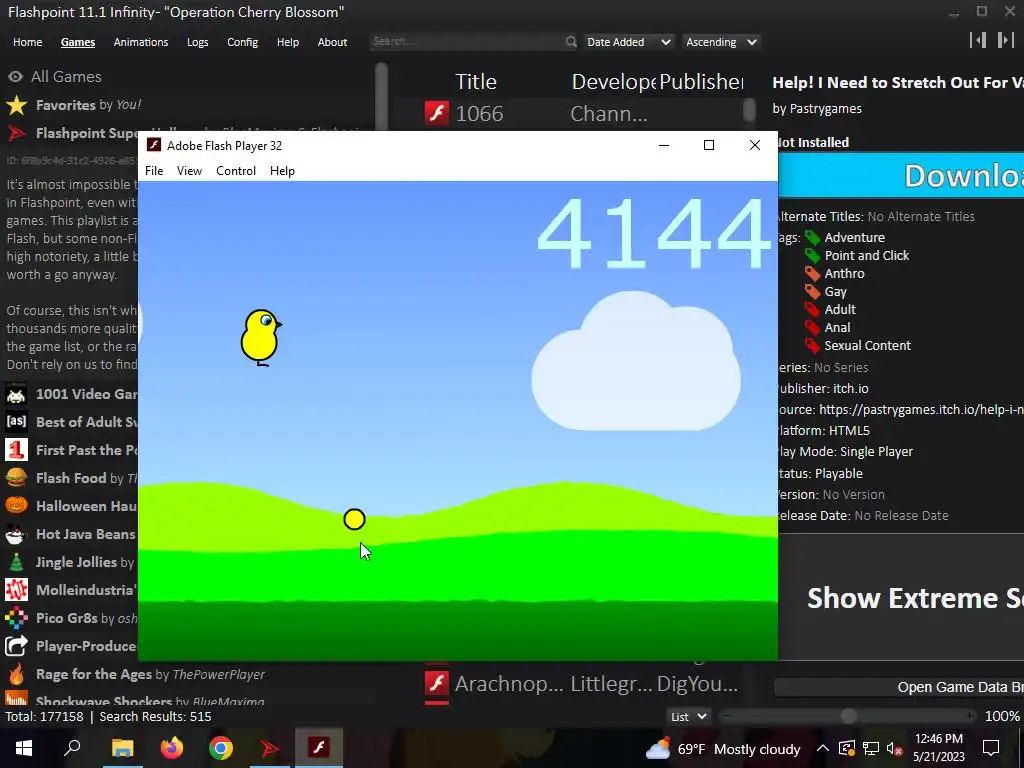The width and height of the screenshot is (1024, 768).
Task: Open Flashpoint About tab
Action: [332, 42]
